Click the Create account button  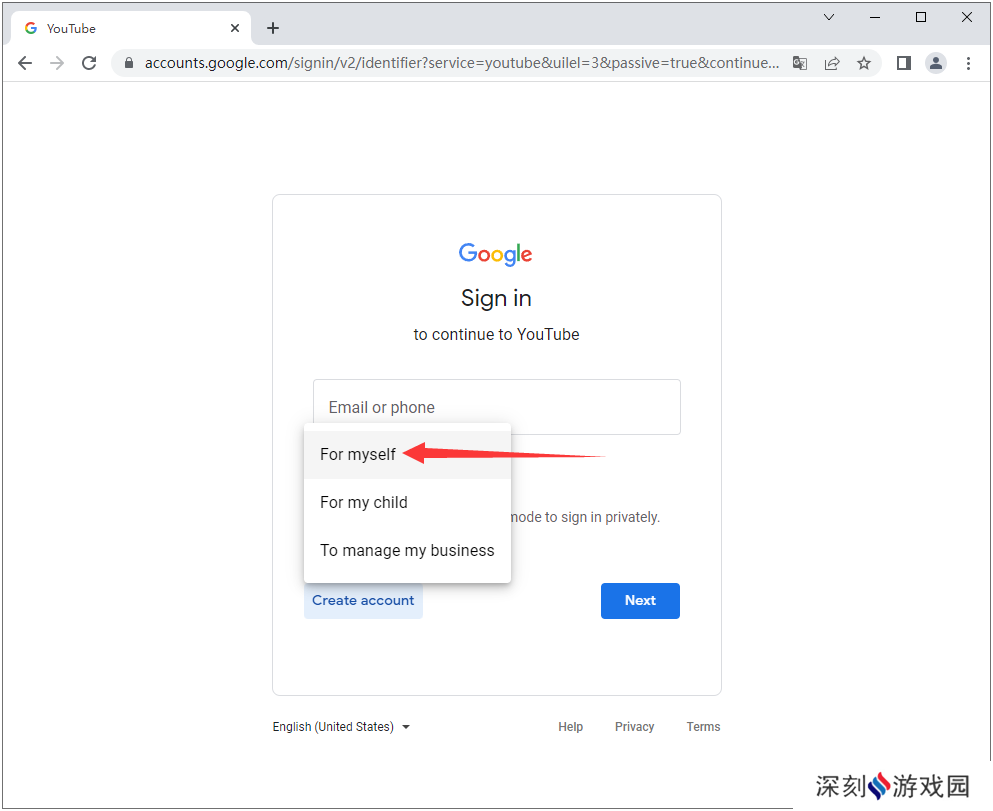pos(363,600)
